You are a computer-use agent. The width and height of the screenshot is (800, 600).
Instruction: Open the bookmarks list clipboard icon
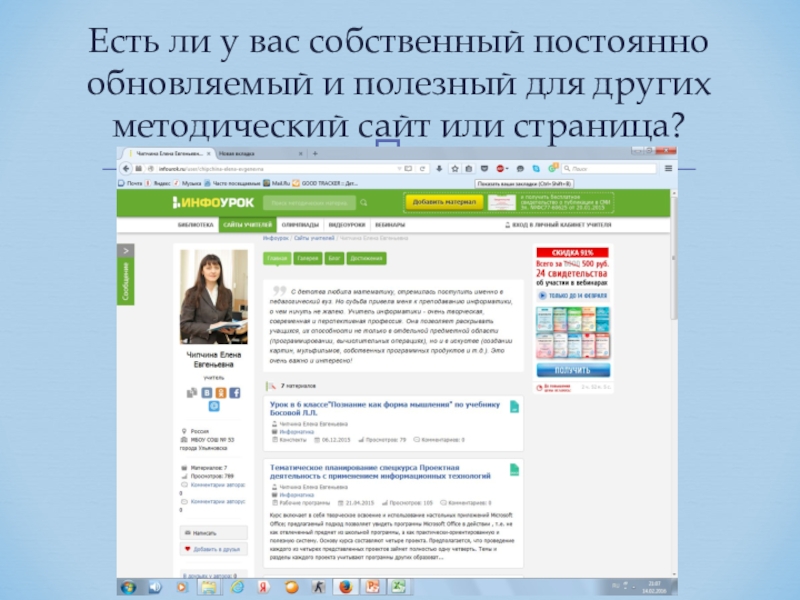point(469,168)
